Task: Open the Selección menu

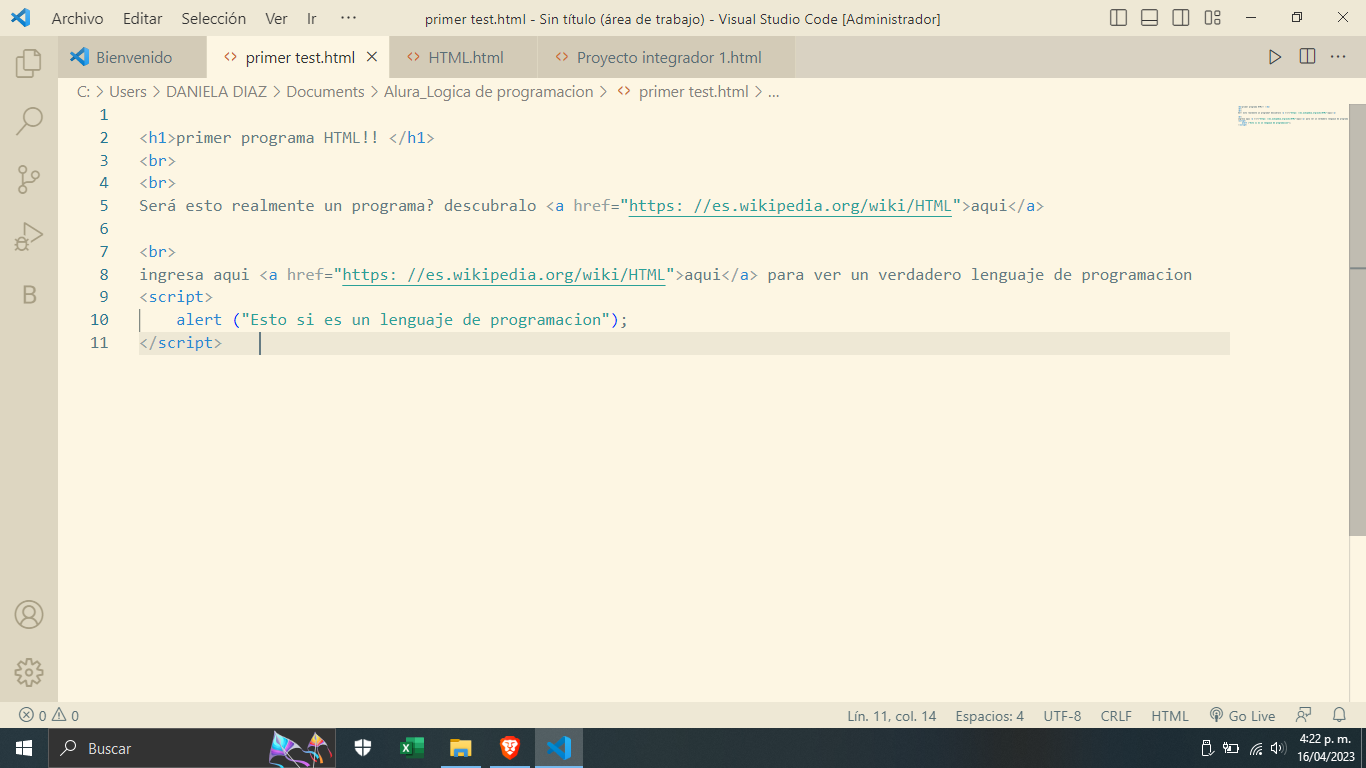Action: [x=214, y=18]
